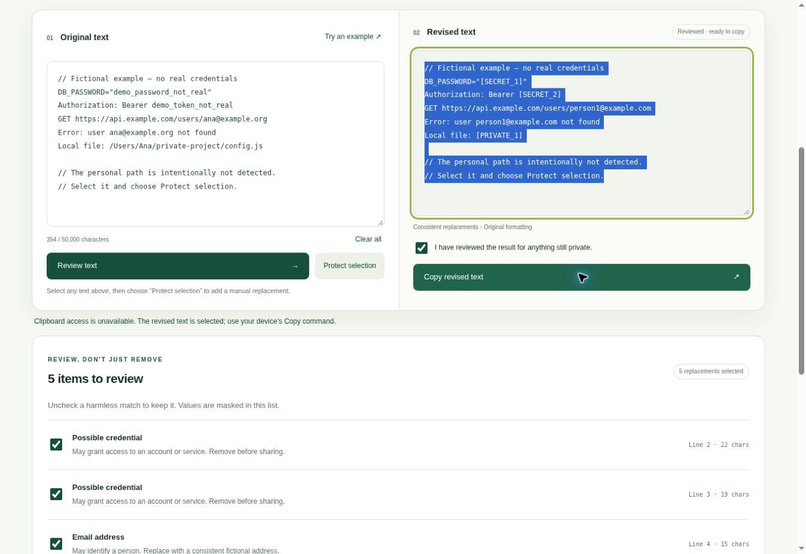Click the '354 / 50,000 characters' counter
806x554 pixels.
tap(78, 239)
